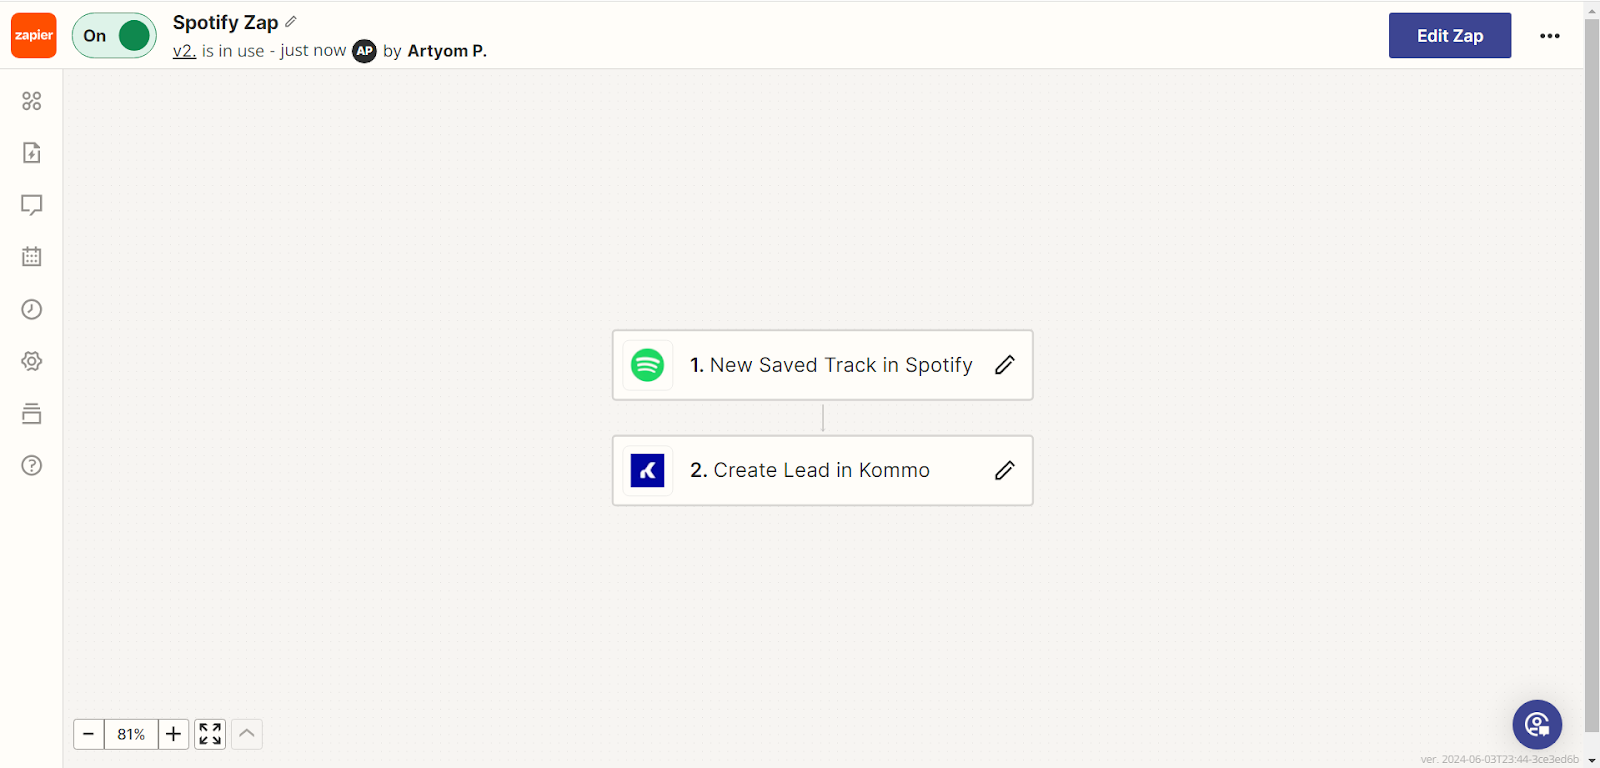Edit the Spotify step with its pencil

[1005, 365]
